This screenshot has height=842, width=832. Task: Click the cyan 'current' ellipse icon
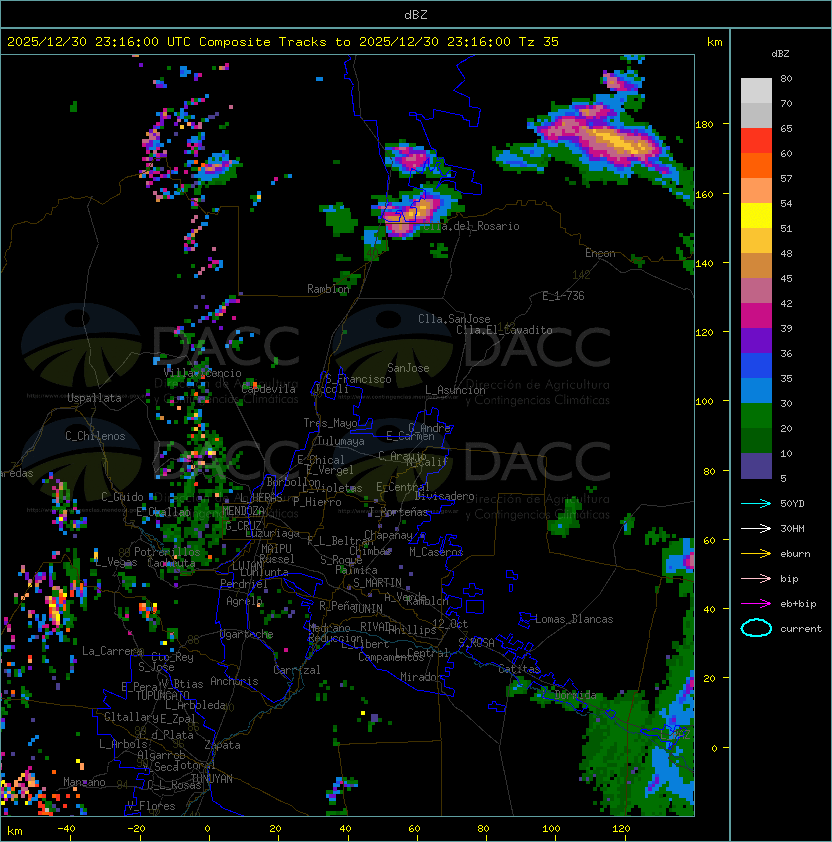[756, 628]
